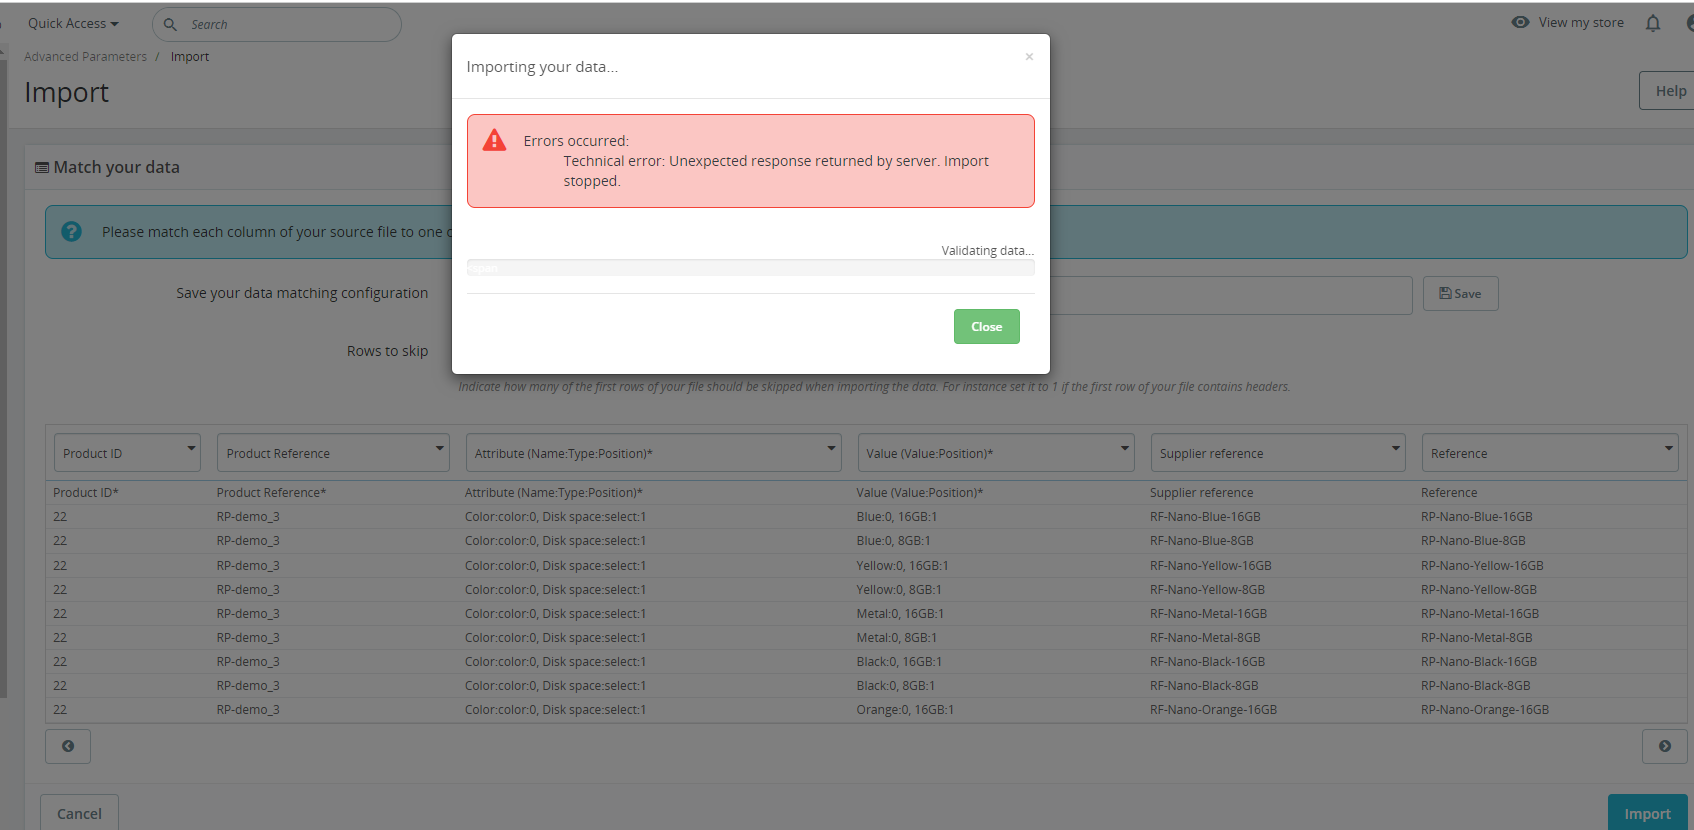Click the green Close button
Image resolution: width=1694 pixels, height=830 pixels.
(x=986, y=327)
